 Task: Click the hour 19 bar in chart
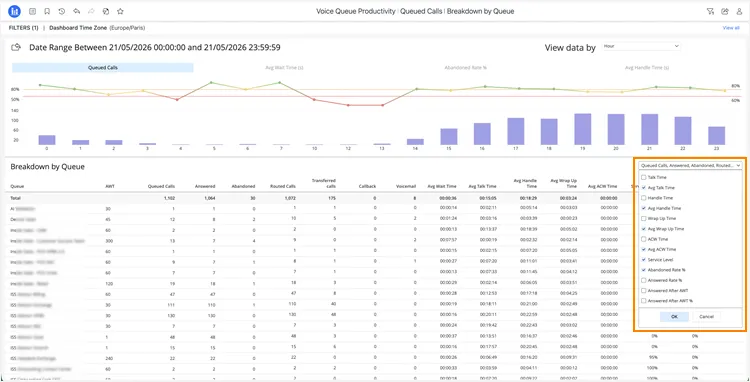tap(583, 129)
